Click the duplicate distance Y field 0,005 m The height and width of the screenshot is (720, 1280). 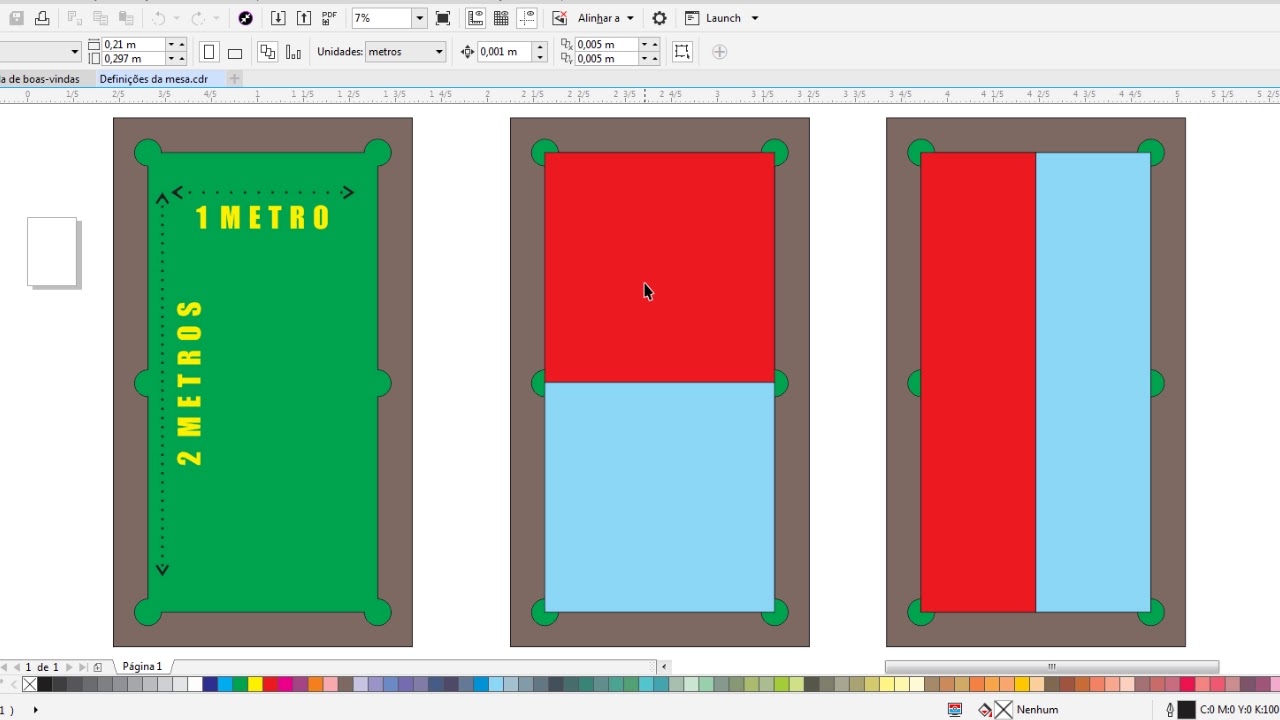pos(607,59)
